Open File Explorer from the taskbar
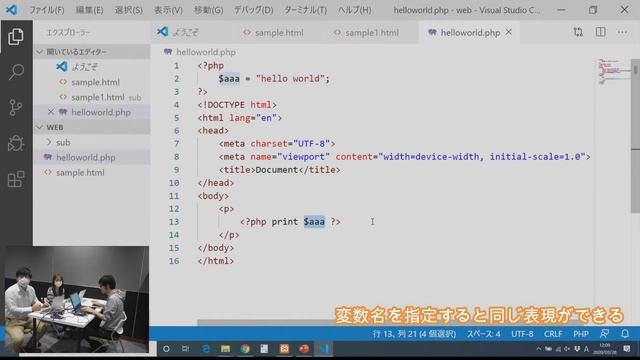The height and width of the screenshot is (360, 640). tap(225, 349)
